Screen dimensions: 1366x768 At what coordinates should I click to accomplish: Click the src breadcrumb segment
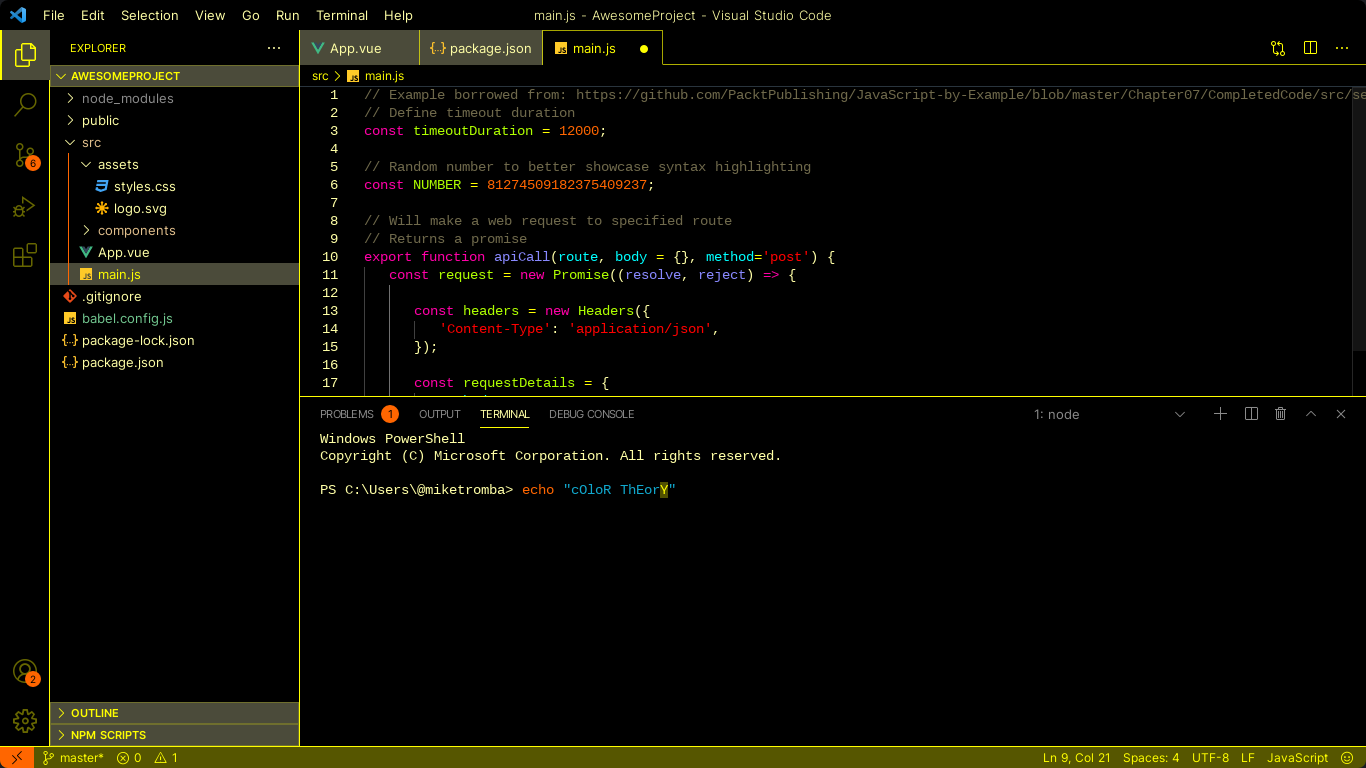(320, 76)
